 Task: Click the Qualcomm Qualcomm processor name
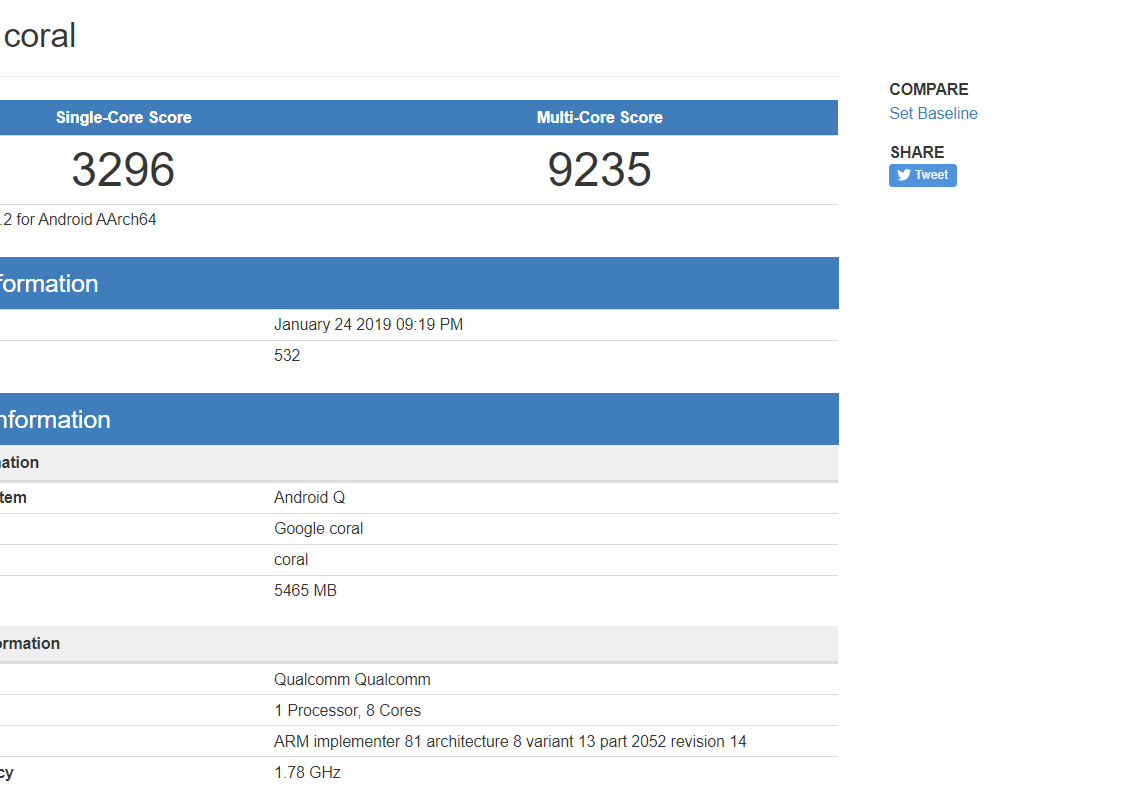click(x=352, y=680)
